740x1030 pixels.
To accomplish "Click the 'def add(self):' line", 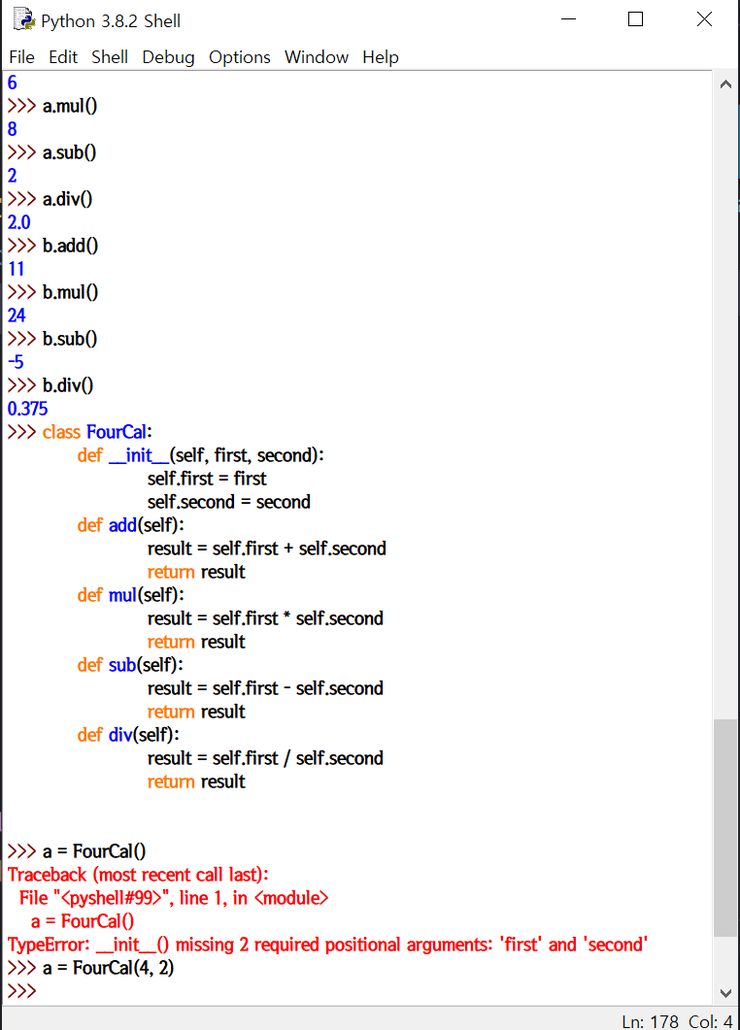I will 131,526.
